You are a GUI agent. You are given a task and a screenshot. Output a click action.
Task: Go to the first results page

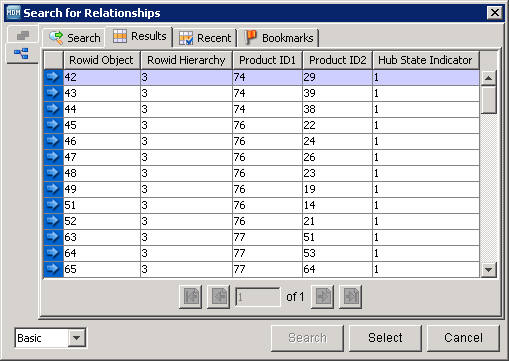point(190,296)
